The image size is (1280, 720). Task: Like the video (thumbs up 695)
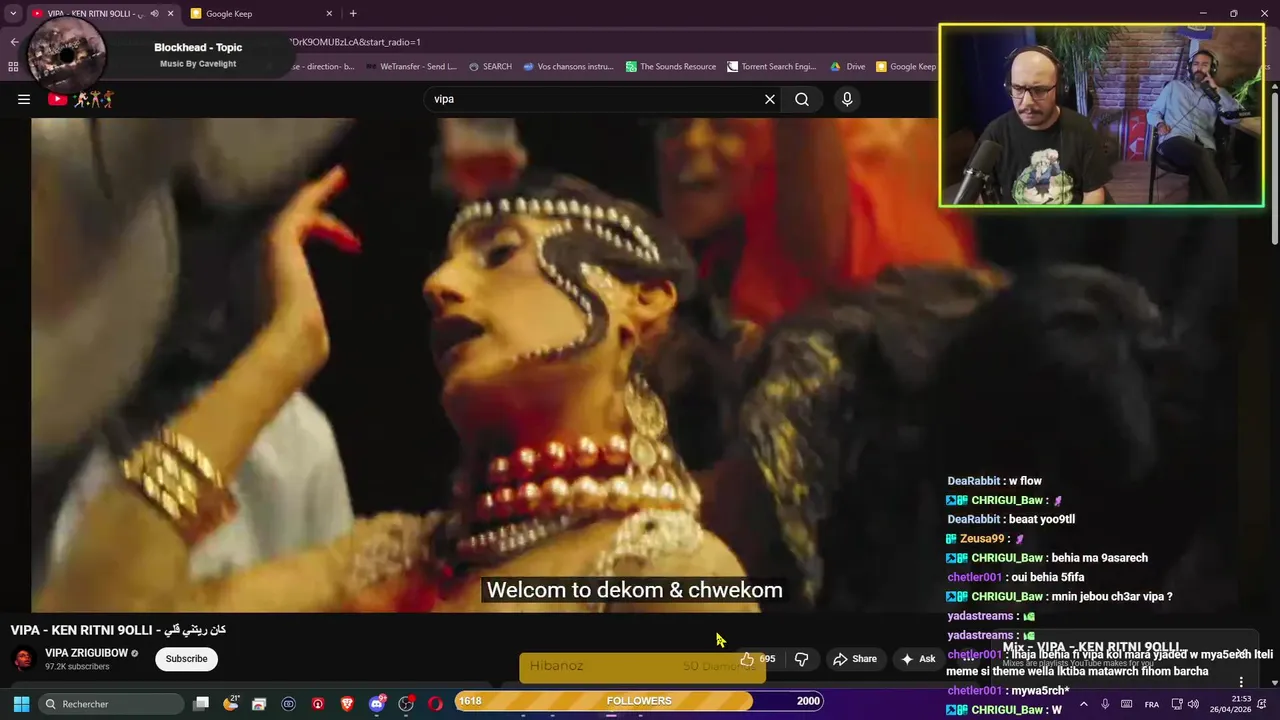757,659
